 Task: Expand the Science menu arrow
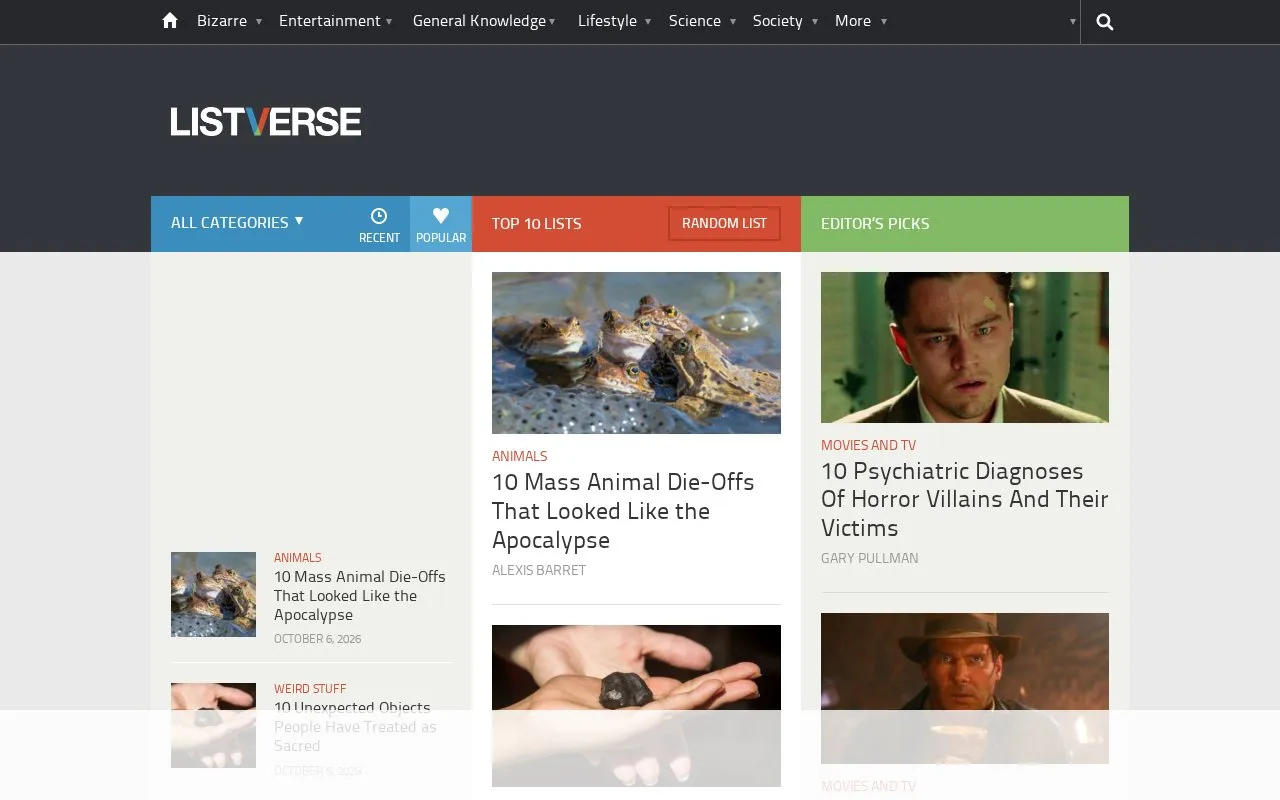click(733, 22)
